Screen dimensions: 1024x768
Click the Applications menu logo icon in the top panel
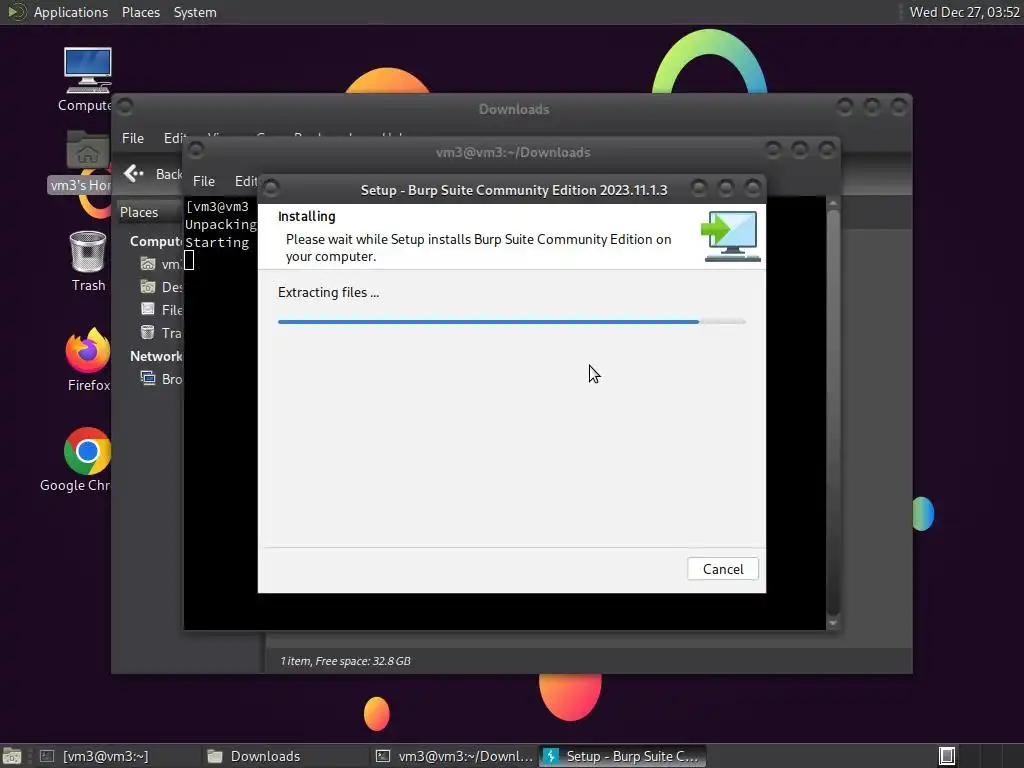click(x=16, y=12)
